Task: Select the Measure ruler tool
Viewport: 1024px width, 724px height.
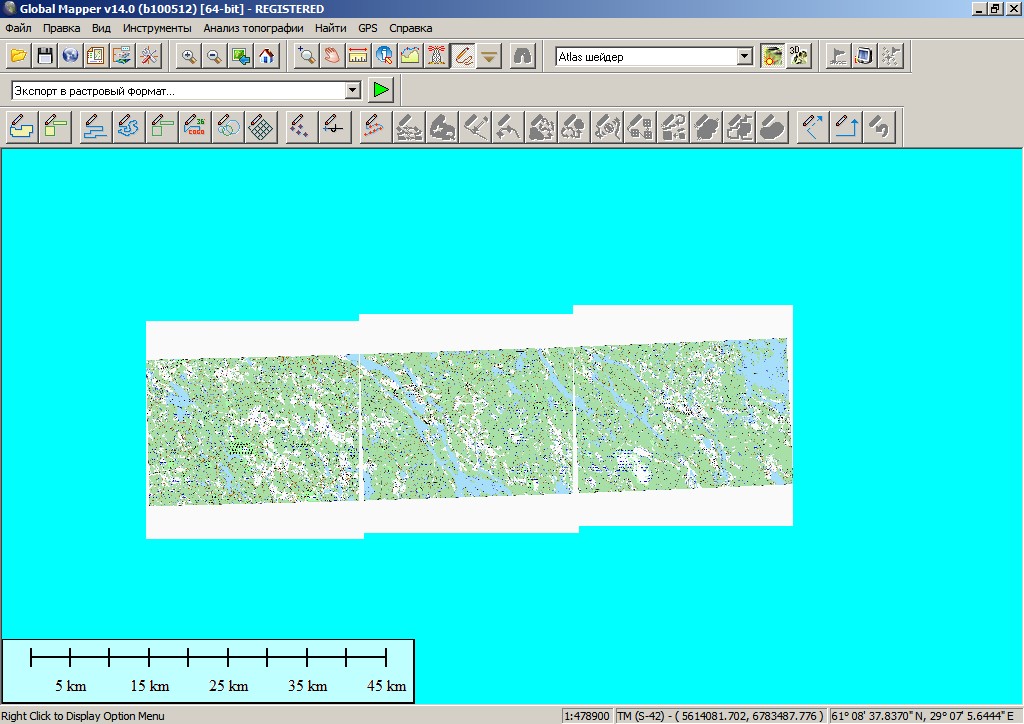Action: (x=358, y=56)
